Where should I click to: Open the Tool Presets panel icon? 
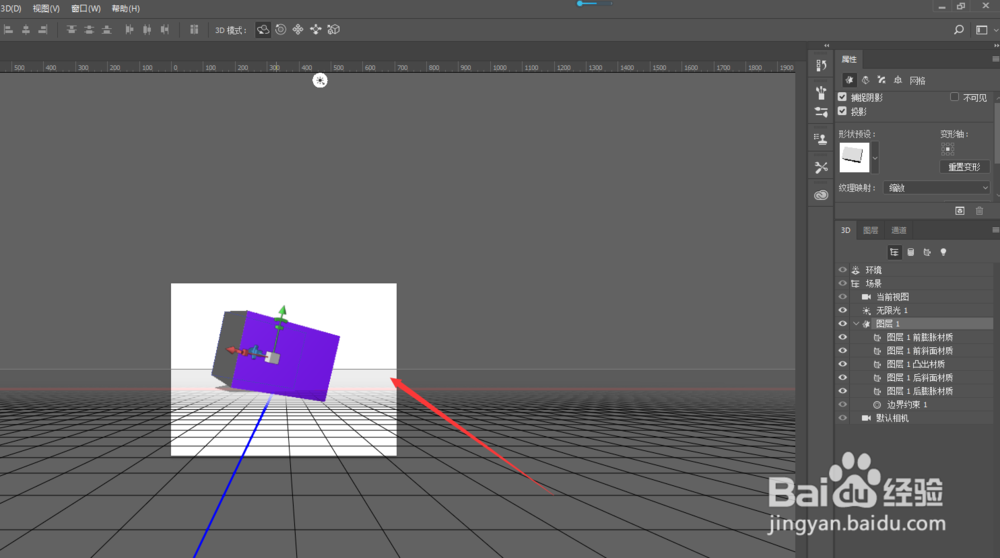pos(821,168)
